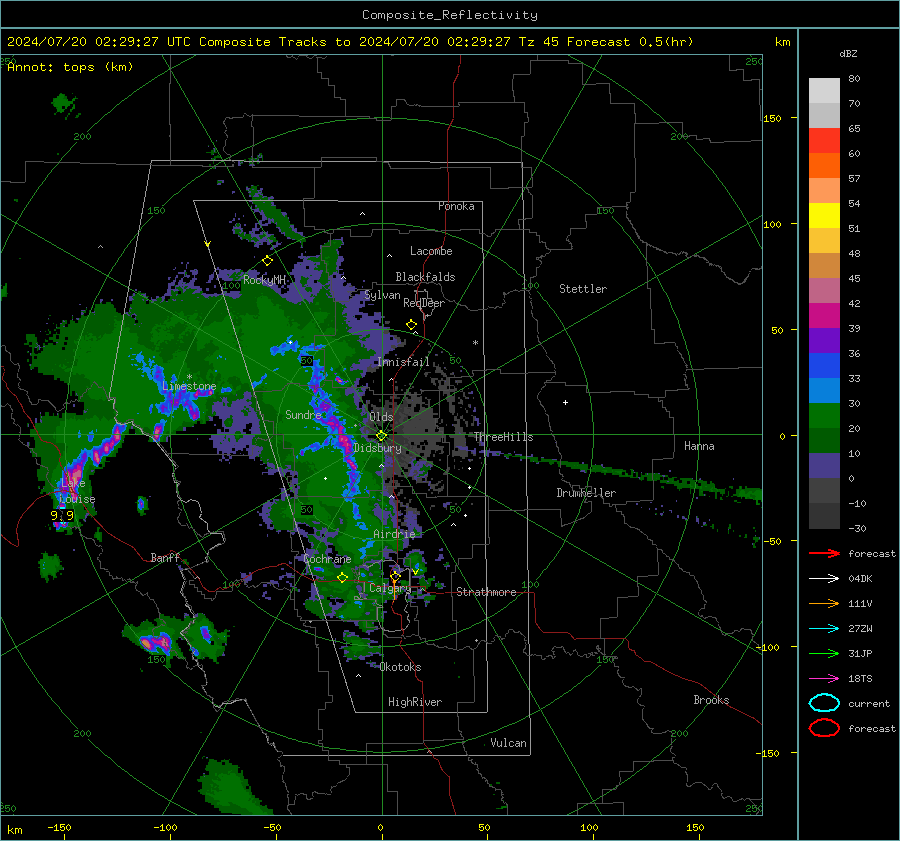Click the 'Annot: tops (km)' label
This screenshot has height=841, width=900.
point(70,67)
